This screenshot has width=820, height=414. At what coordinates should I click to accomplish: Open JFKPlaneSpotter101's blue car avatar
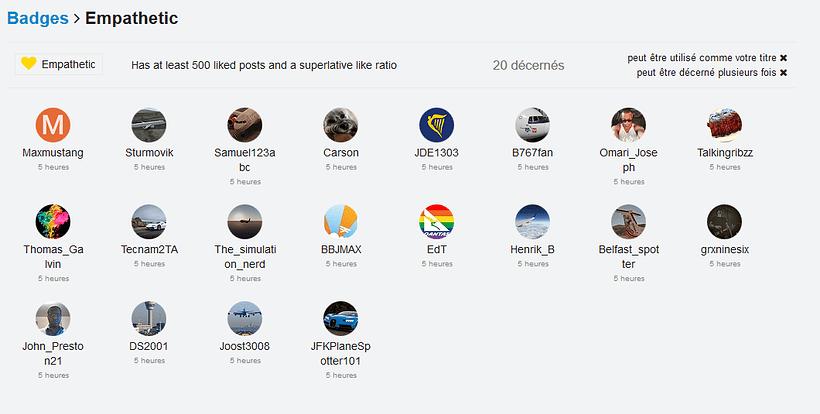[341, 318]
